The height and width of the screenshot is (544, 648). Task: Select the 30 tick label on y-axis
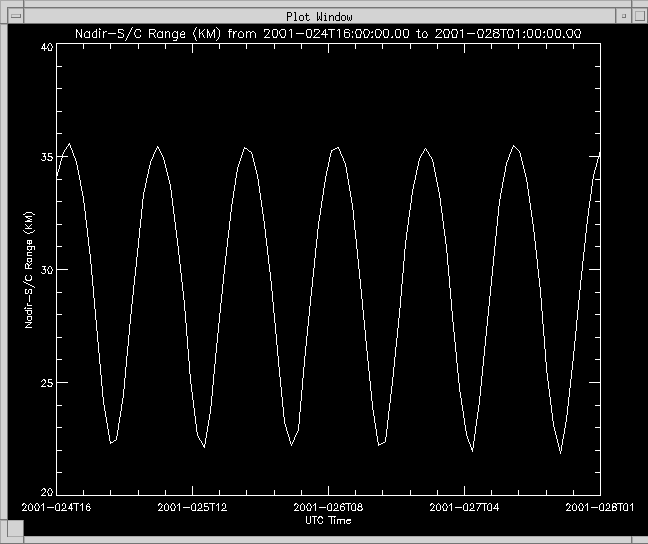pos(45,270)
